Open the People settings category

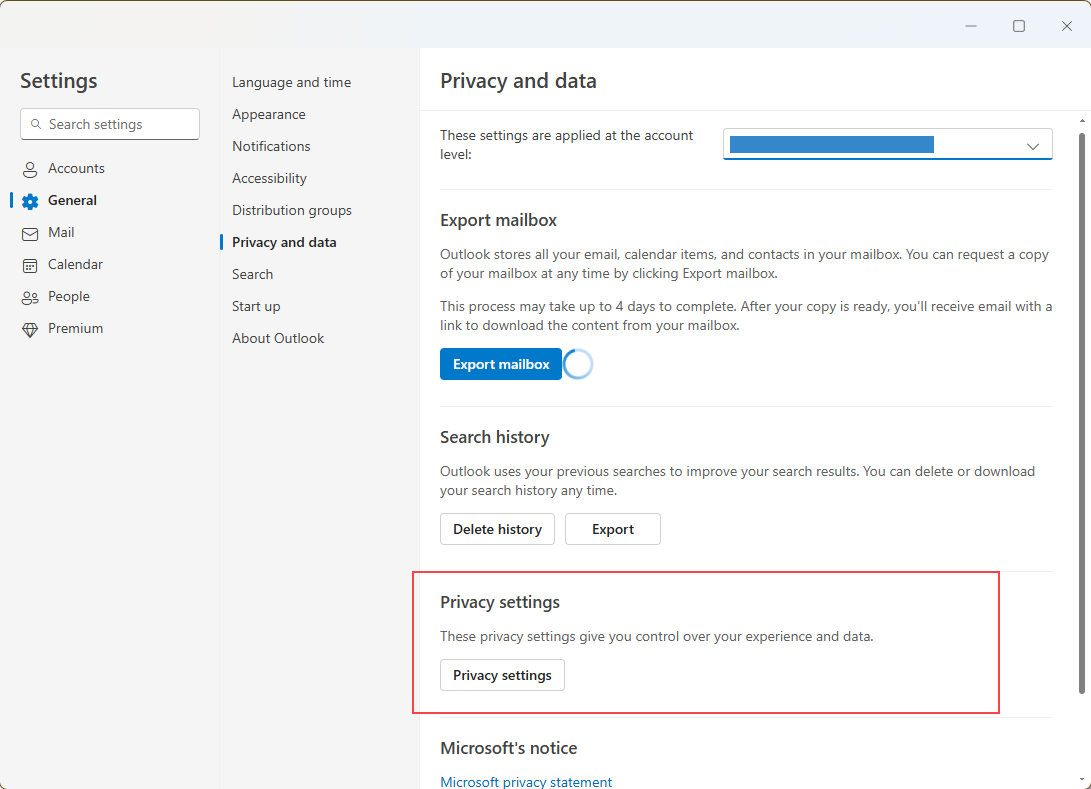pyautogui.click(x=69, y=296)
